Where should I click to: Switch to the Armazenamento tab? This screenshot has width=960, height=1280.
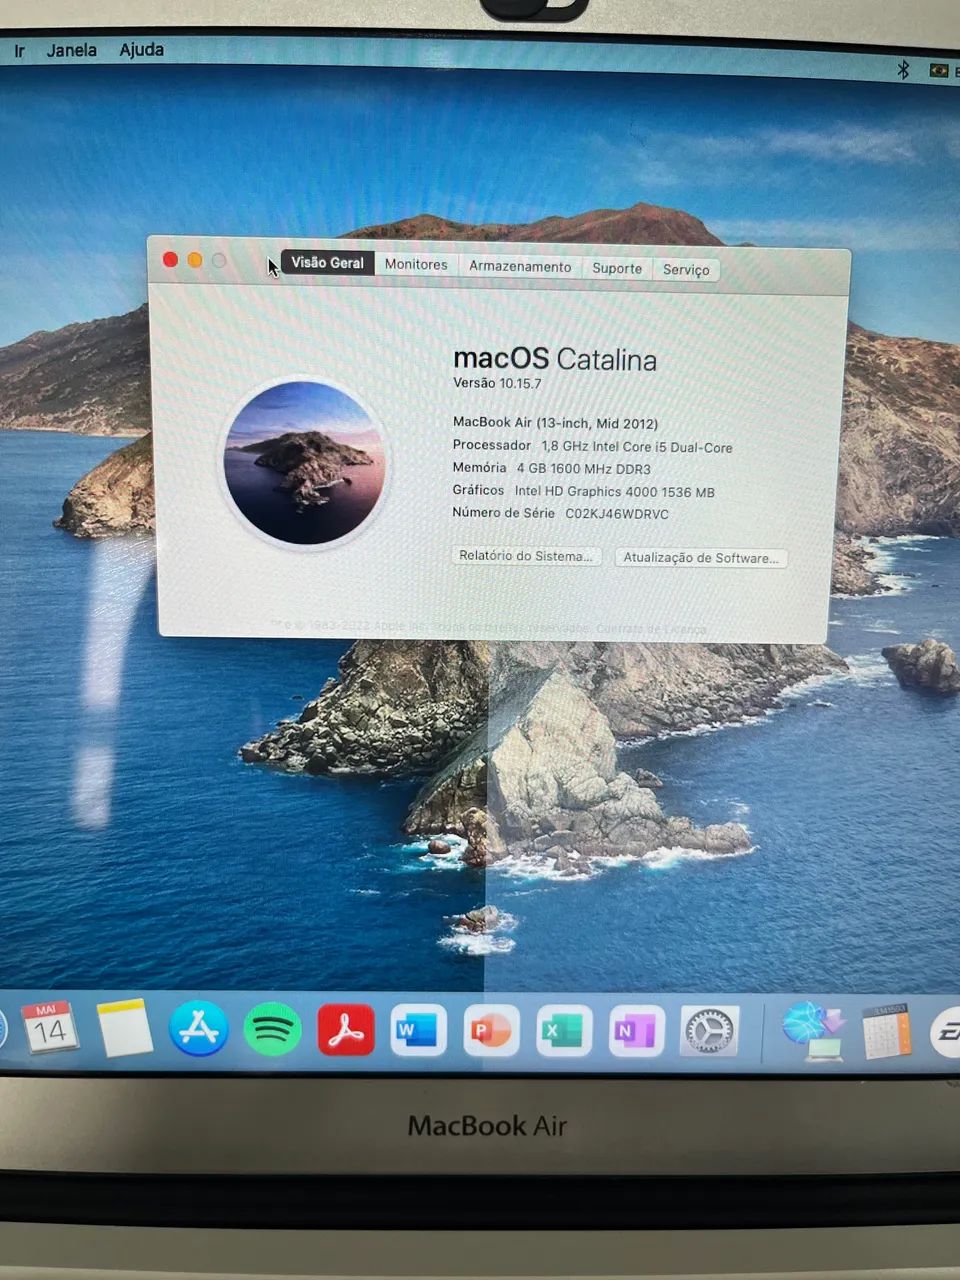(x=520, y=266)
